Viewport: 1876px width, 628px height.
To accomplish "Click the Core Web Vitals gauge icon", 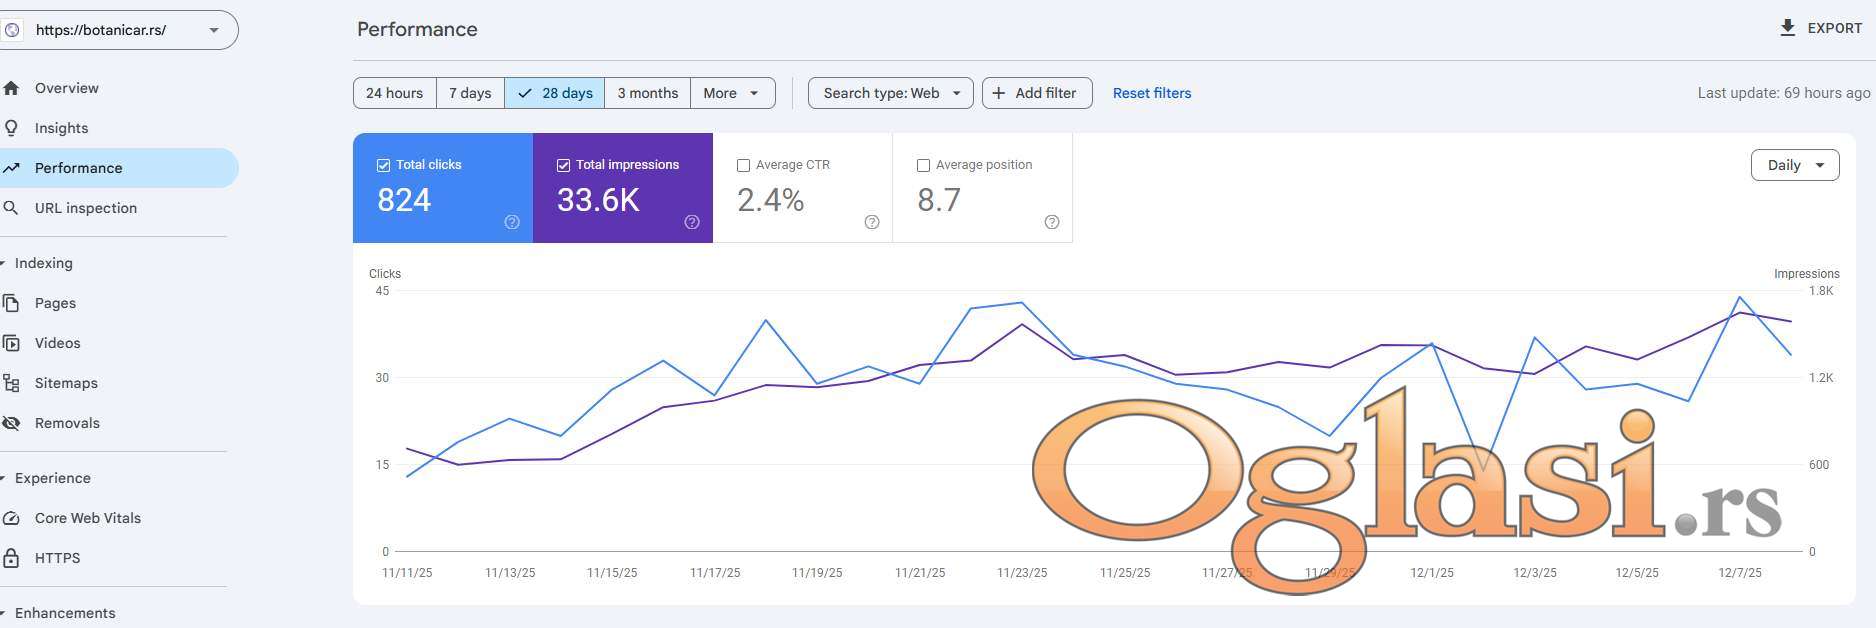I will pos(12,518).
